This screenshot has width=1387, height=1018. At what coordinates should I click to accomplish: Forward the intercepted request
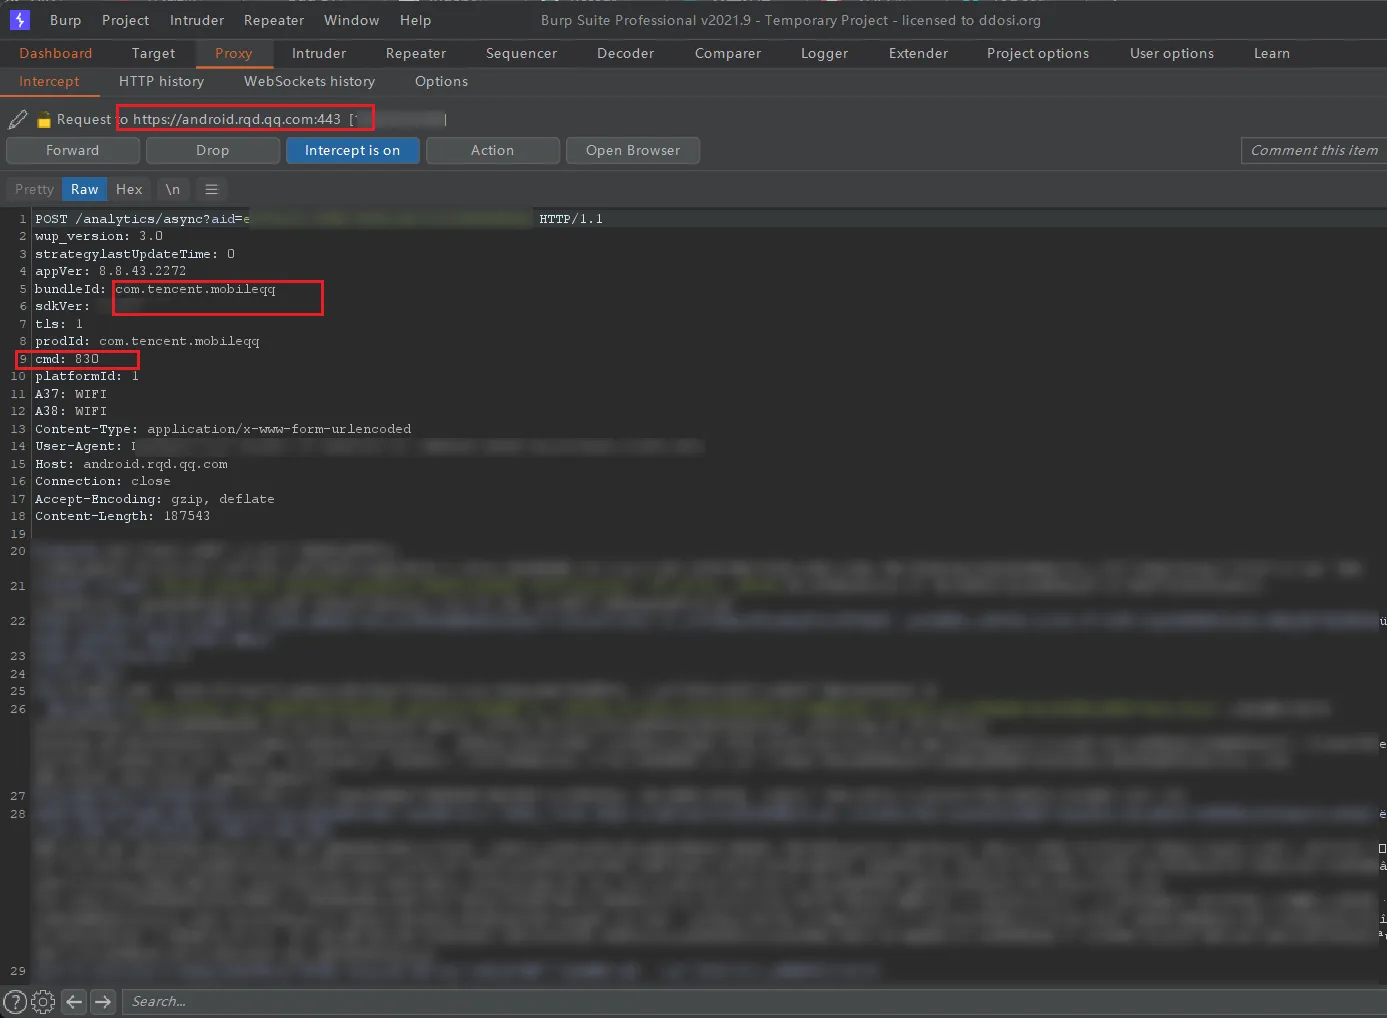[72, 150]
